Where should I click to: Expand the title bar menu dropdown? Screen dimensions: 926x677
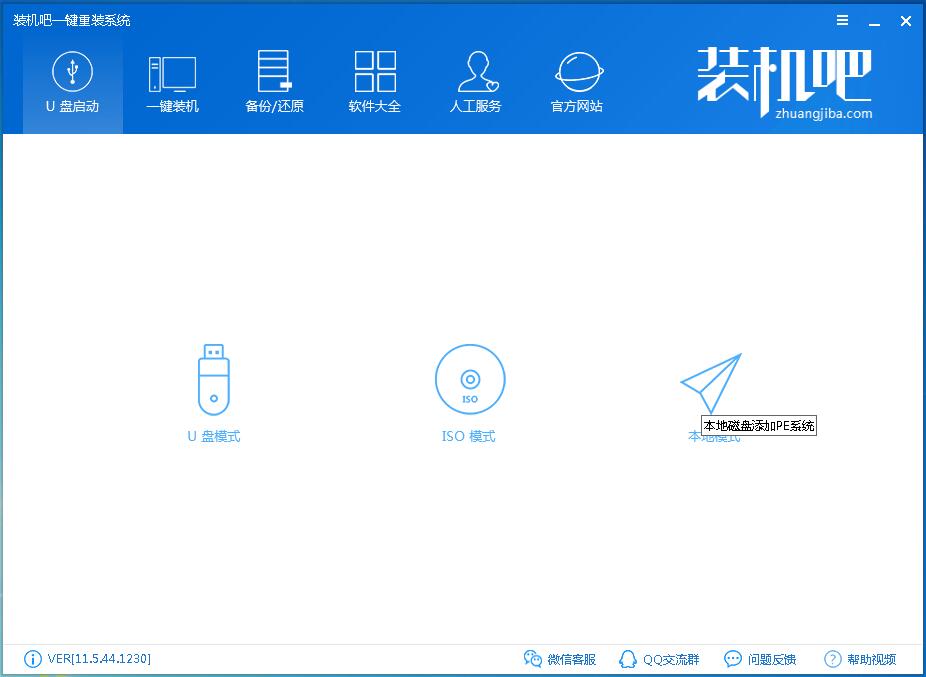(x=841, y=20)
